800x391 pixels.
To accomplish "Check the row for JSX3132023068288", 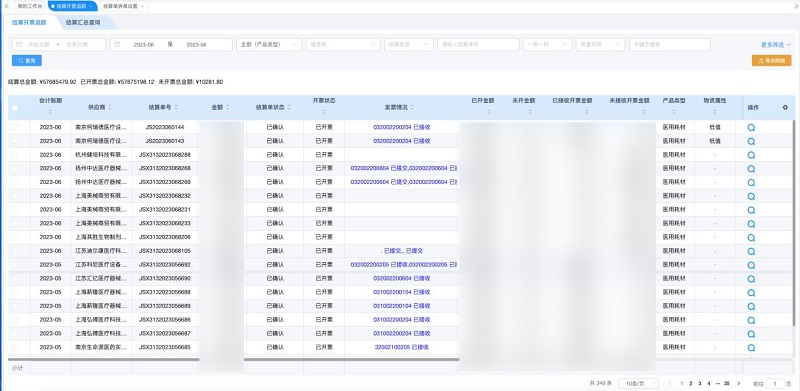I will (x=15, y=155).
